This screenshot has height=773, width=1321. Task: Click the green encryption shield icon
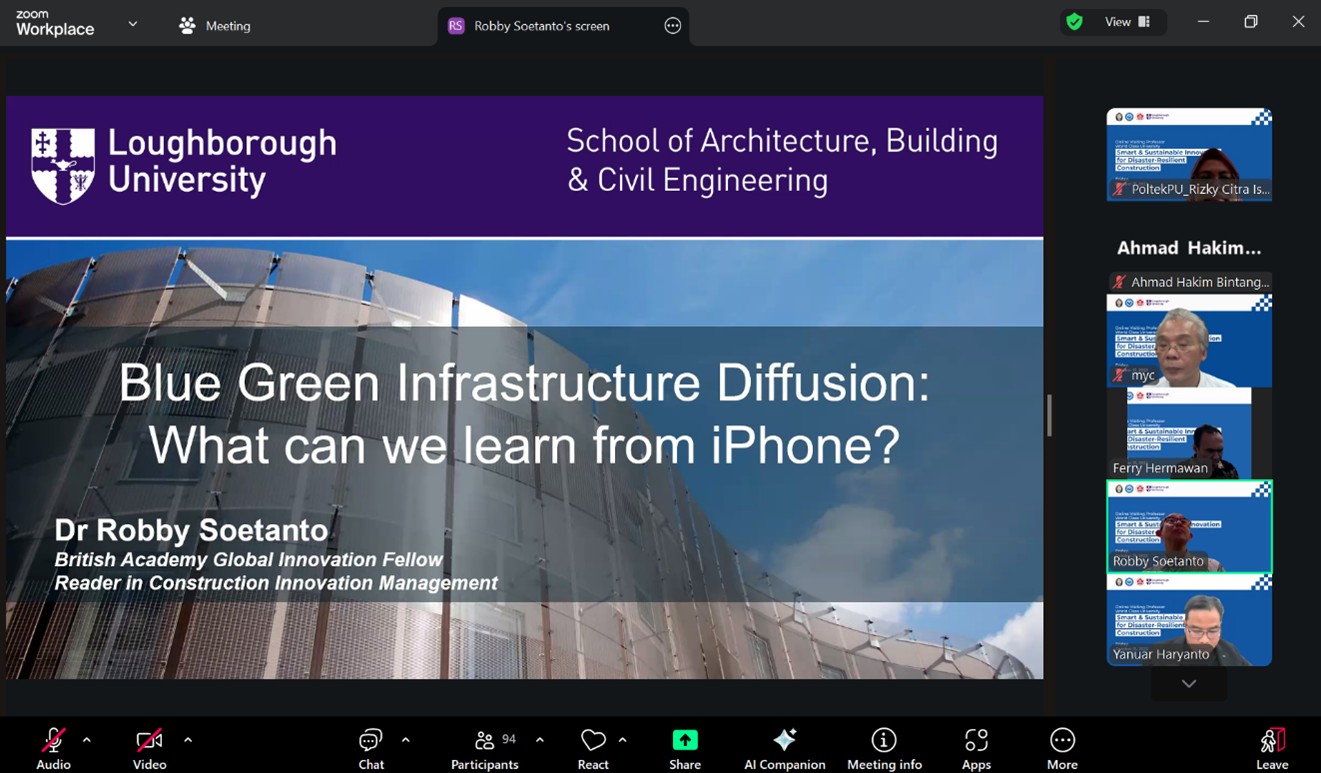pyautogui.click(x=1075, y=22)
